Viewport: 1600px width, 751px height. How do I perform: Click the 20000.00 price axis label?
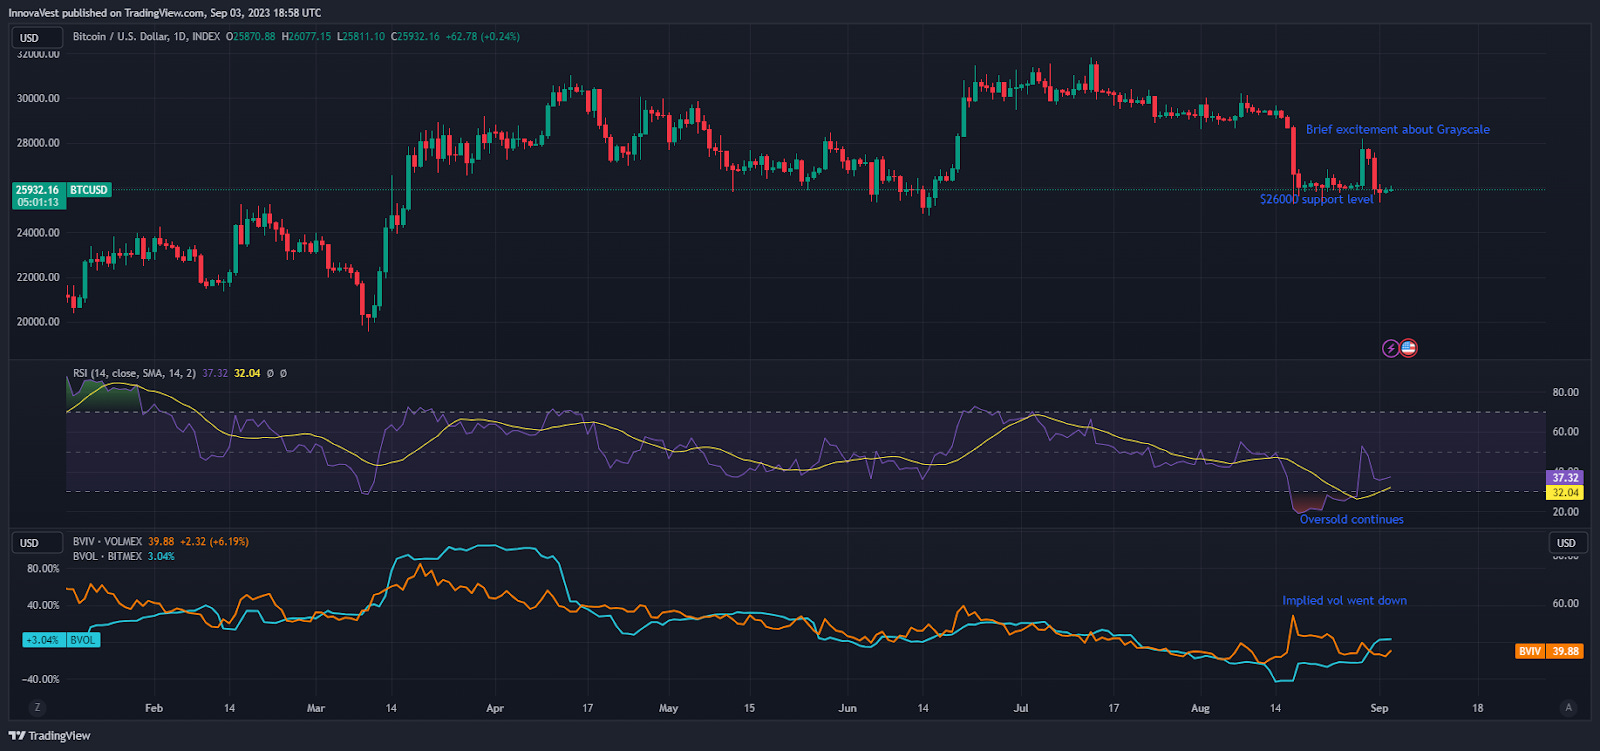click(38, 321)
